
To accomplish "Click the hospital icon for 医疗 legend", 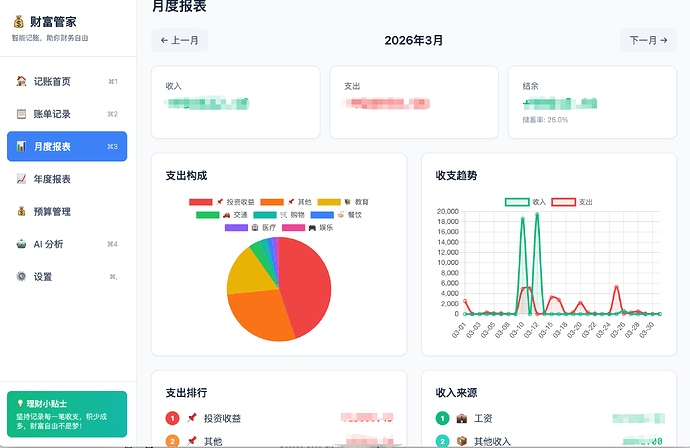I will 255,228.
